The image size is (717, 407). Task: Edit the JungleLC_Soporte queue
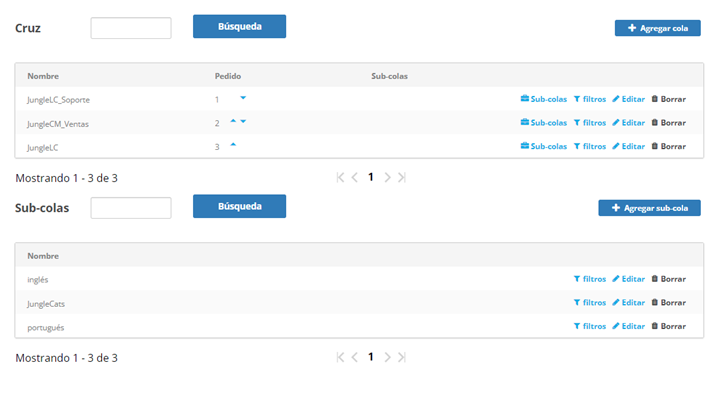629,99
